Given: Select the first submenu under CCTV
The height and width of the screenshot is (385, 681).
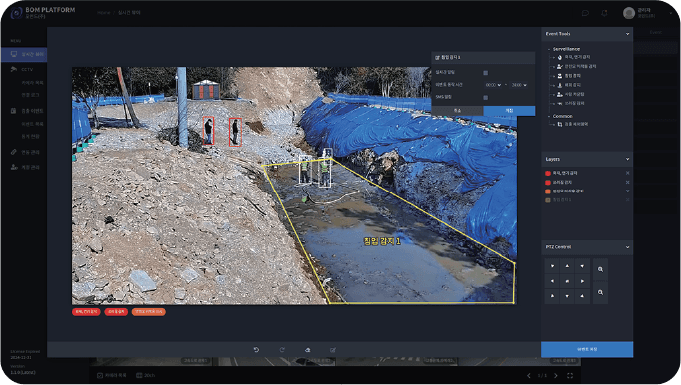Looking at the screenshot, I should point(33,83).
